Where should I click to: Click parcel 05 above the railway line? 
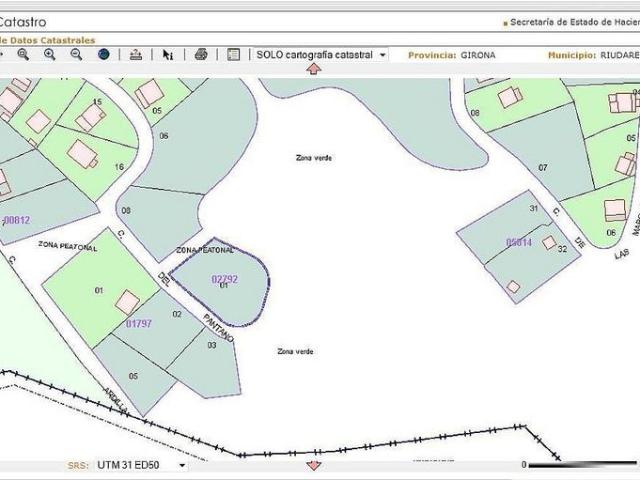pyautogui.click(x=133, y=376)
